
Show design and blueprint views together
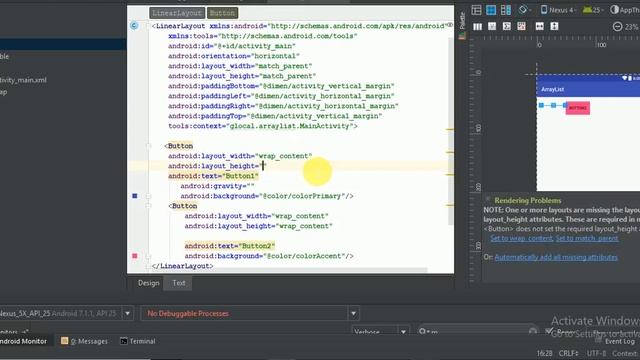click(x=506, y=10)
